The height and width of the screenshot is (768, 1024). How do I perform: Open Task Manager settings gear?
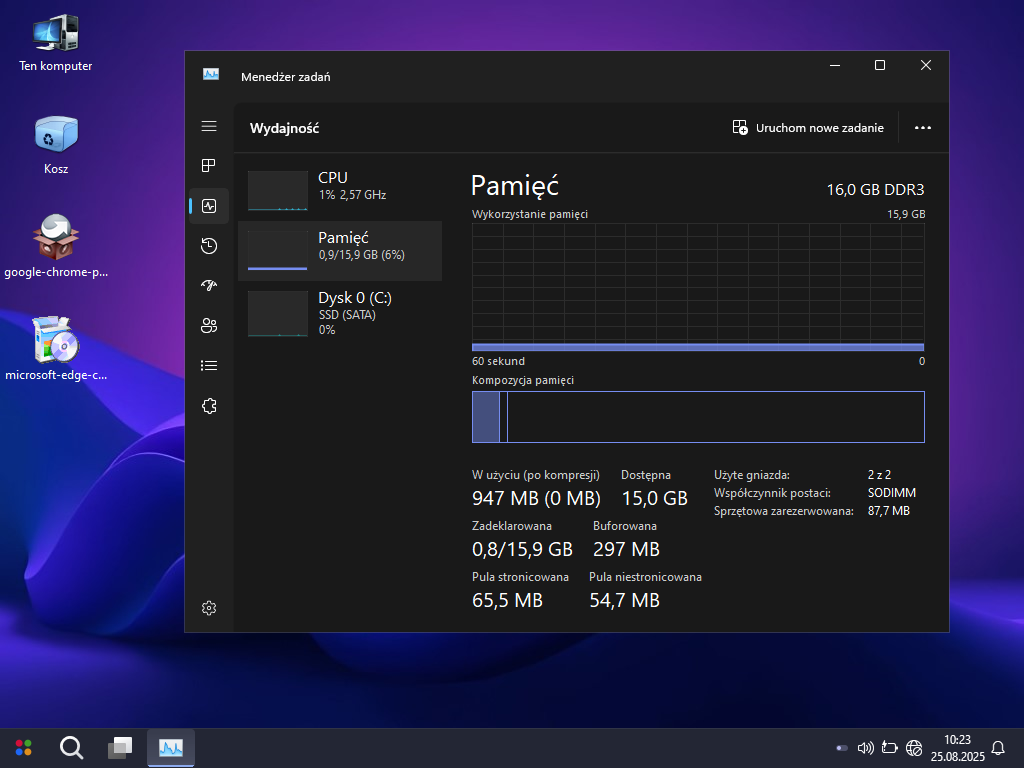(x=209, y=608)
